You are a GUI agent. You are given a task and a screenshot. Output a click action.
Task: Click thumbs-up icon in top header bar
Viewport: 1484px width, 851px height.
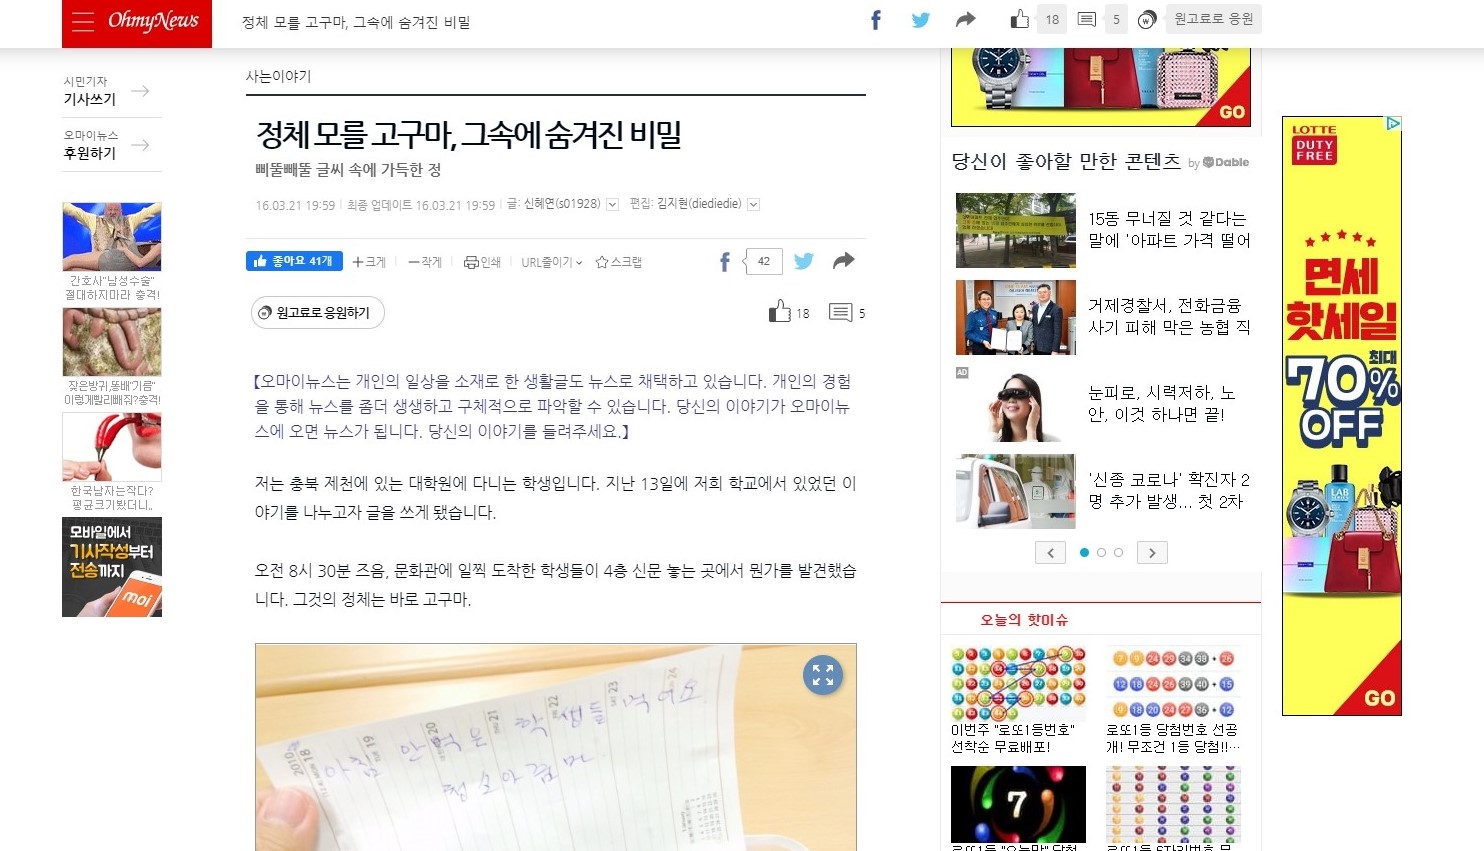pos(1019,19)
